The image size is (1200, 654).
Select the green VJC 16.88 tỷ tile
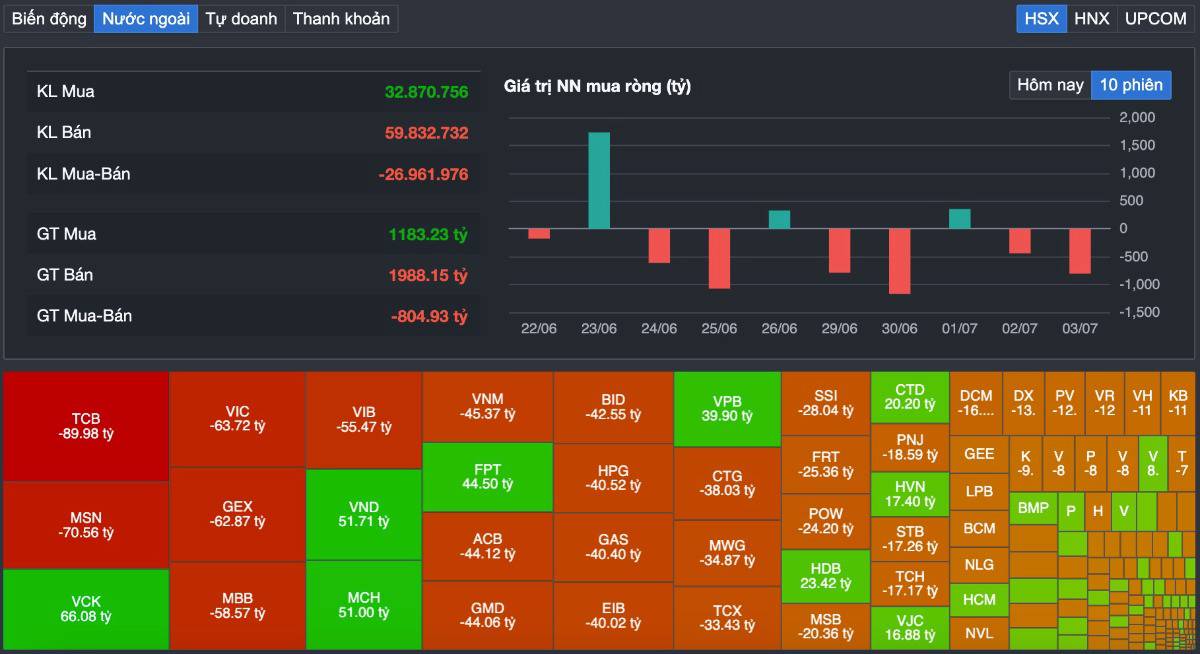(x=910, y=628)
